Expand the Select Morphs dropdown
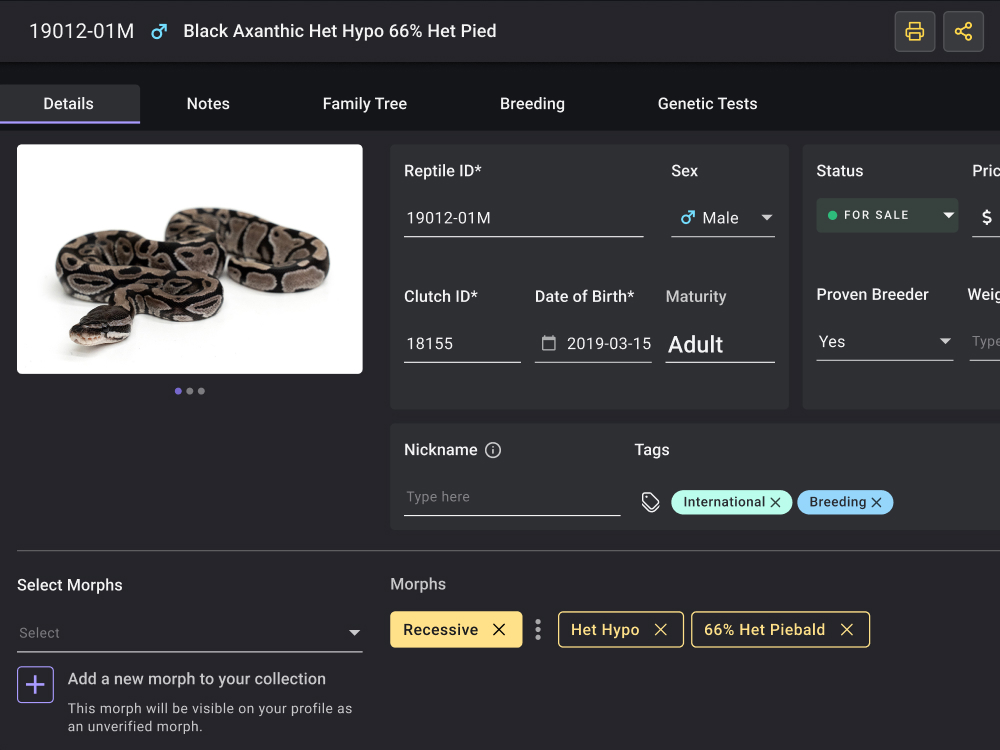This screenshot has height=750, width=1000. pos(354,633)
